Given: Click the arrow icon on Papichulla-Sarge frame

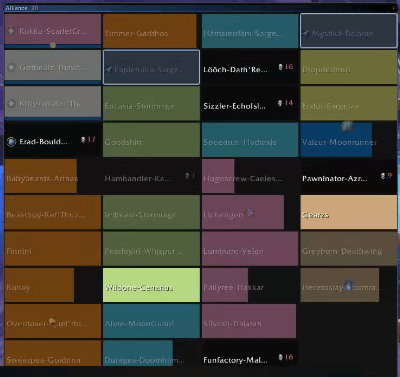Looking at the screenshot, I should pyautogui.click(x=109, y=69).
